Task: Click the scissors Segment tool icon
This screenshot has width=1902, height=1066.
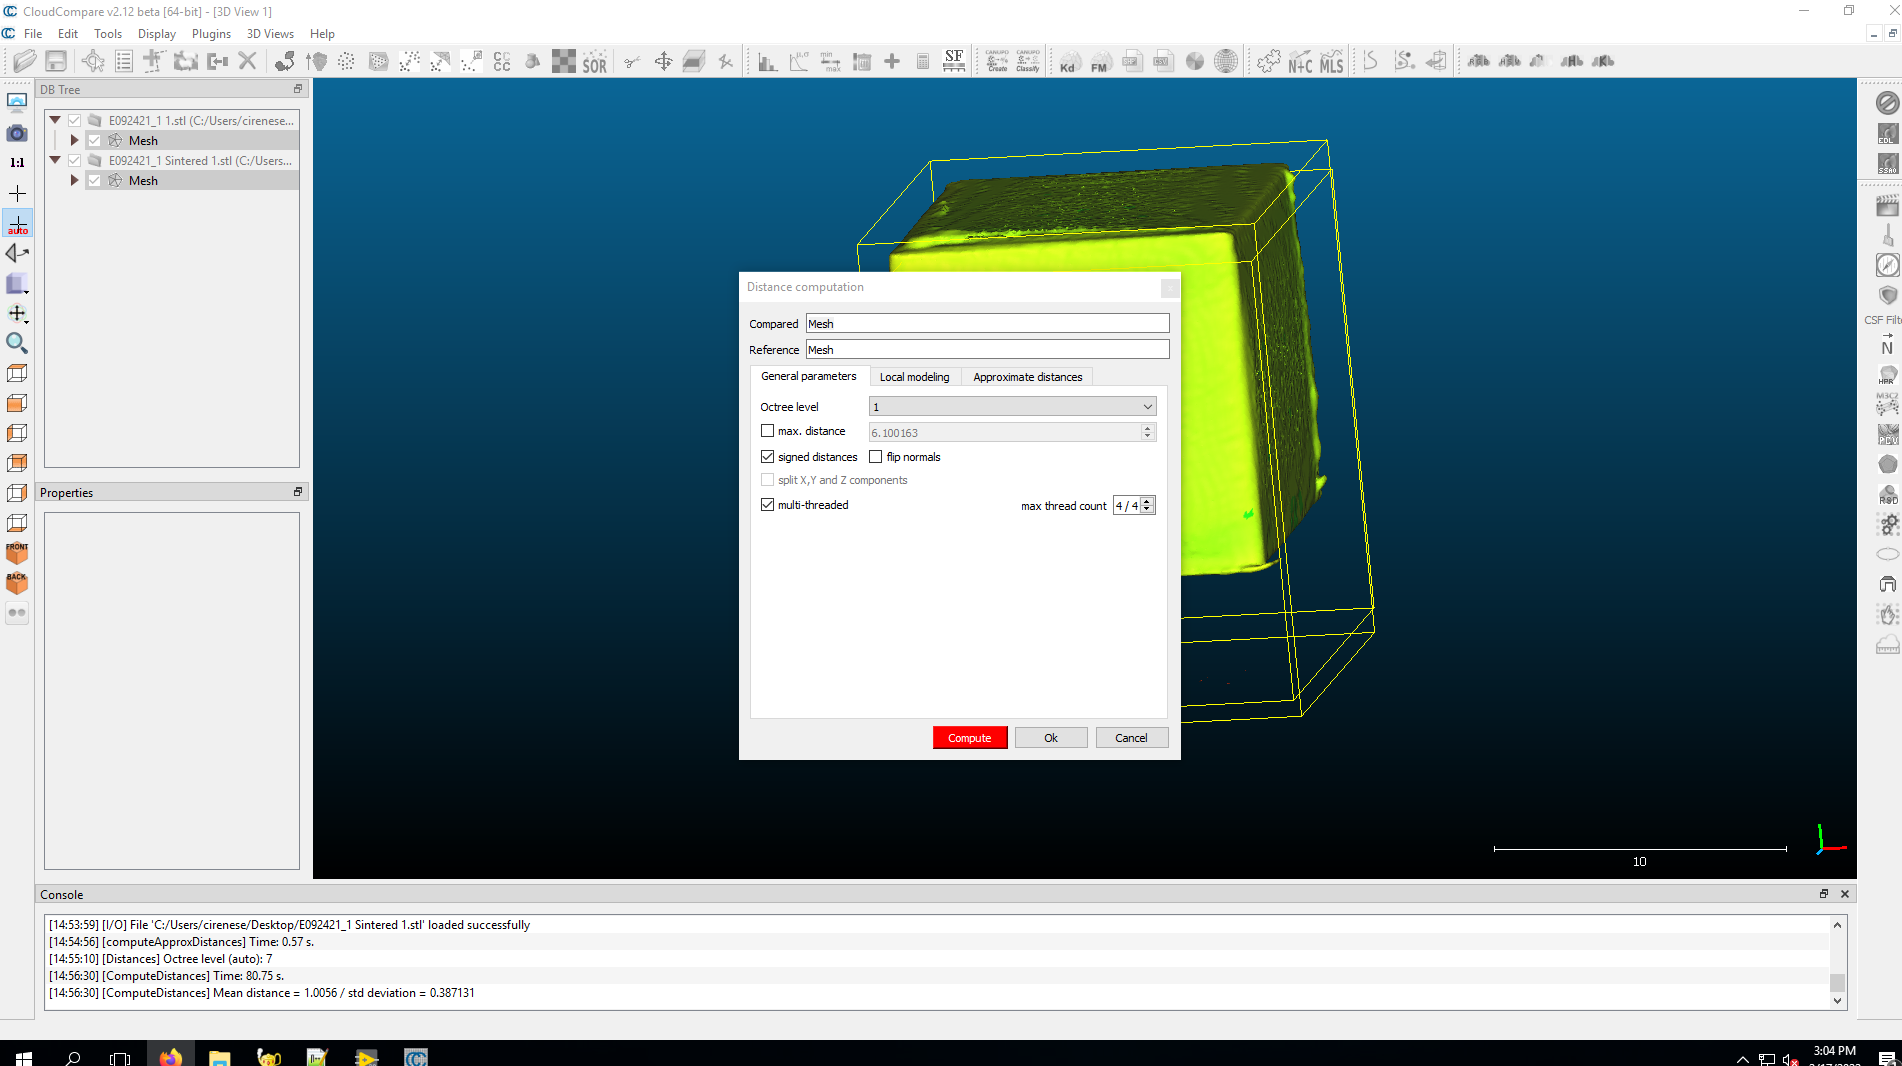Action: click(x=631, y=62)
